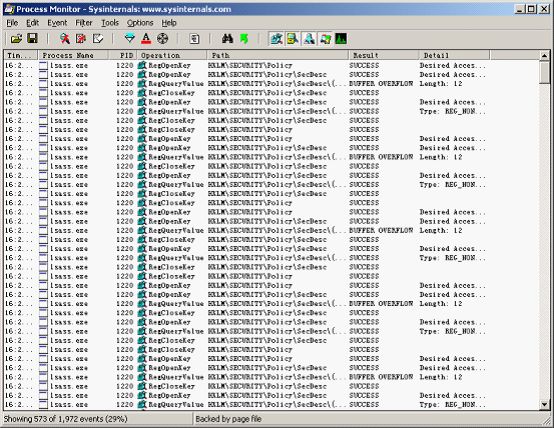
Task: Click the green Jump To Object icon
Action: [244, 39]
